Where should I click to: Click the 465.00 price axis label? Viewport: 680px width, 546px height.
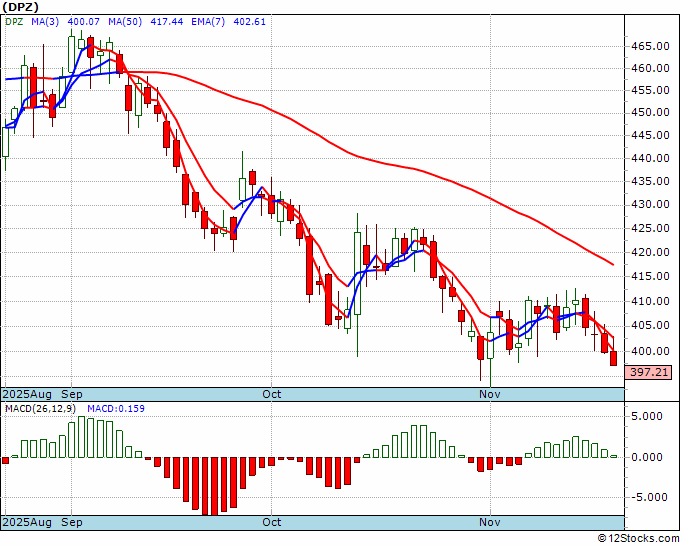point(649,46)
